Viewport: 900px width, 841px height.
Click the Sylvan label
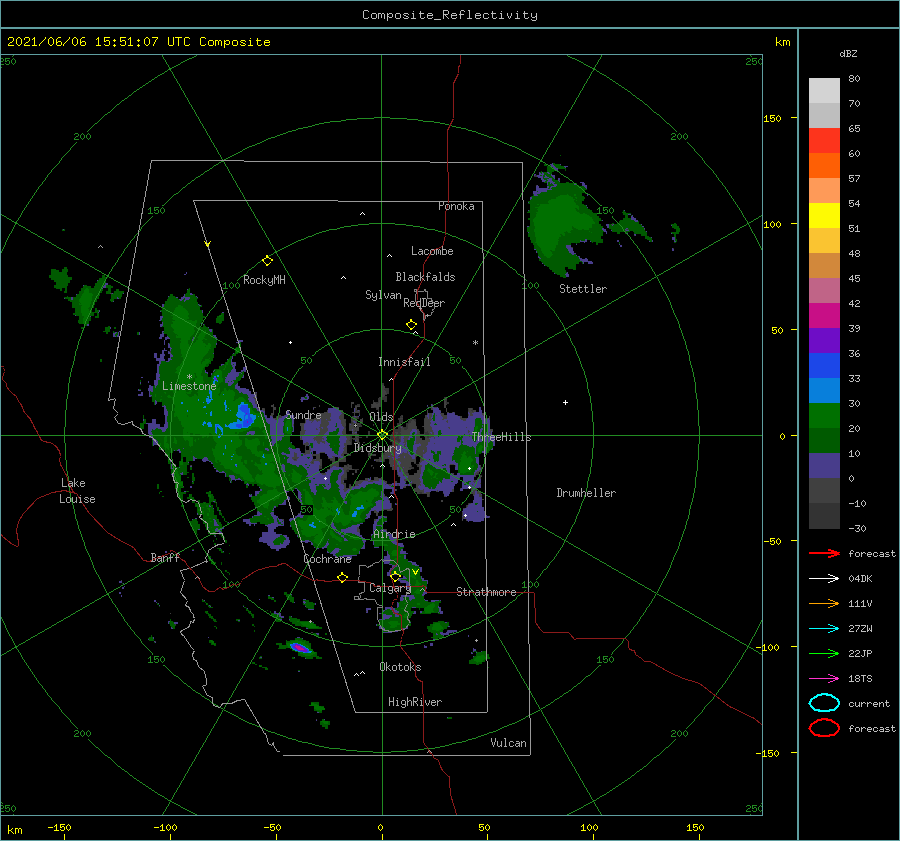[x=383, y=295]
